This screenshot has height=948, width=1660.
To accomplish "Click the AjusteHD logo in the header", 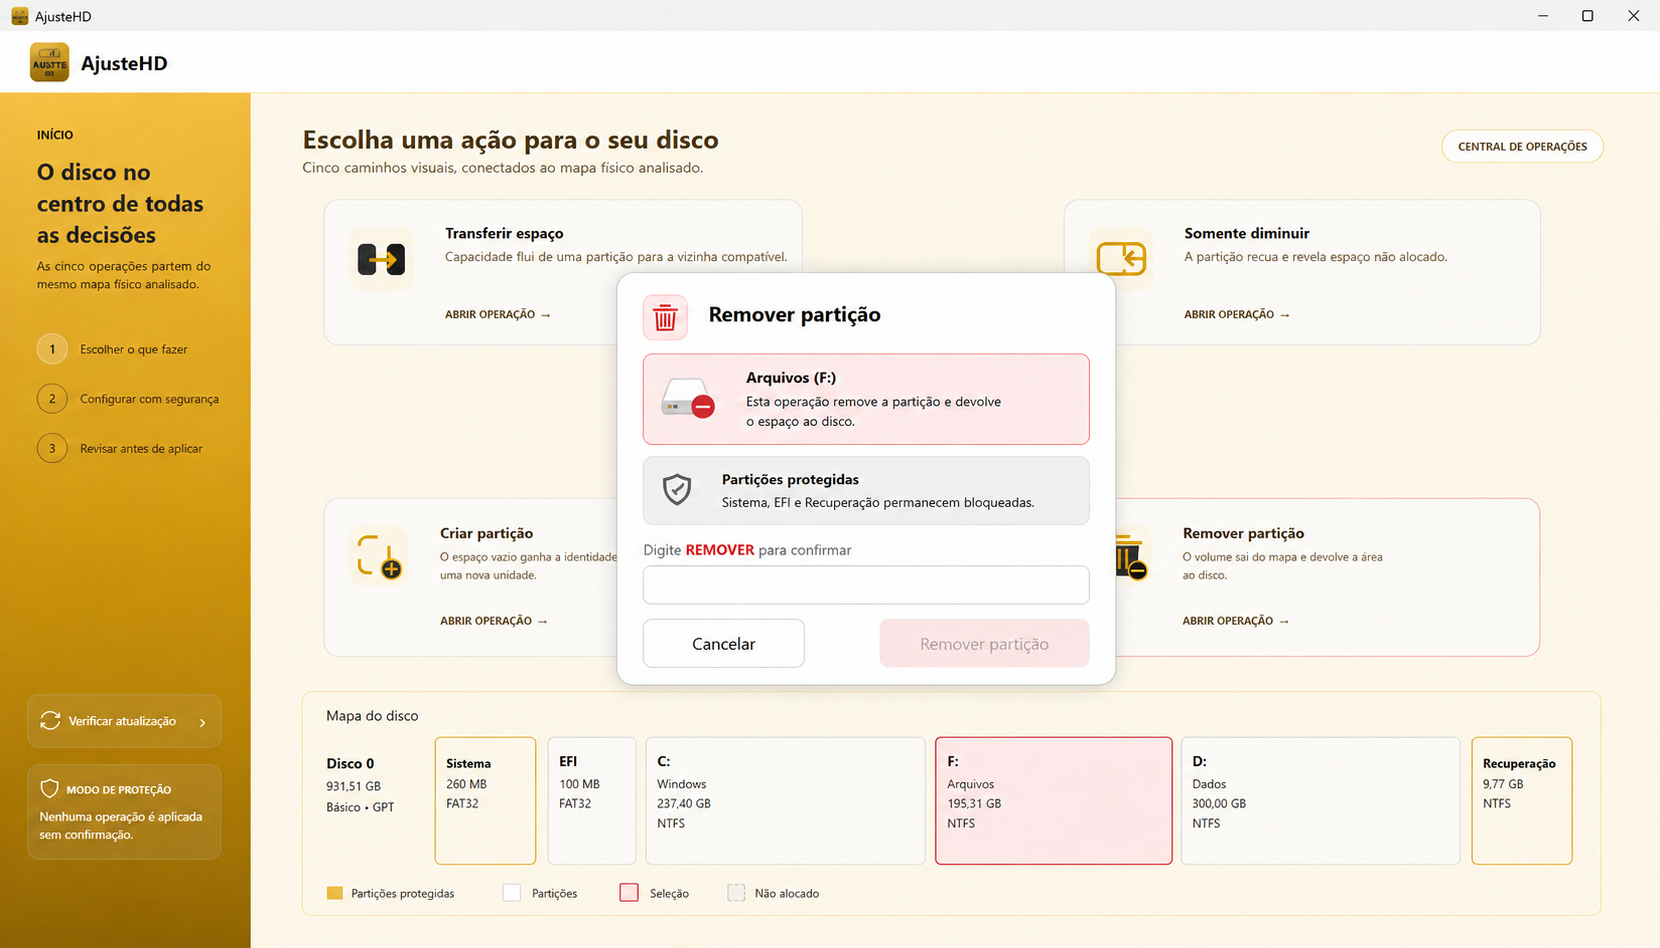I will [x=49, y=62].
